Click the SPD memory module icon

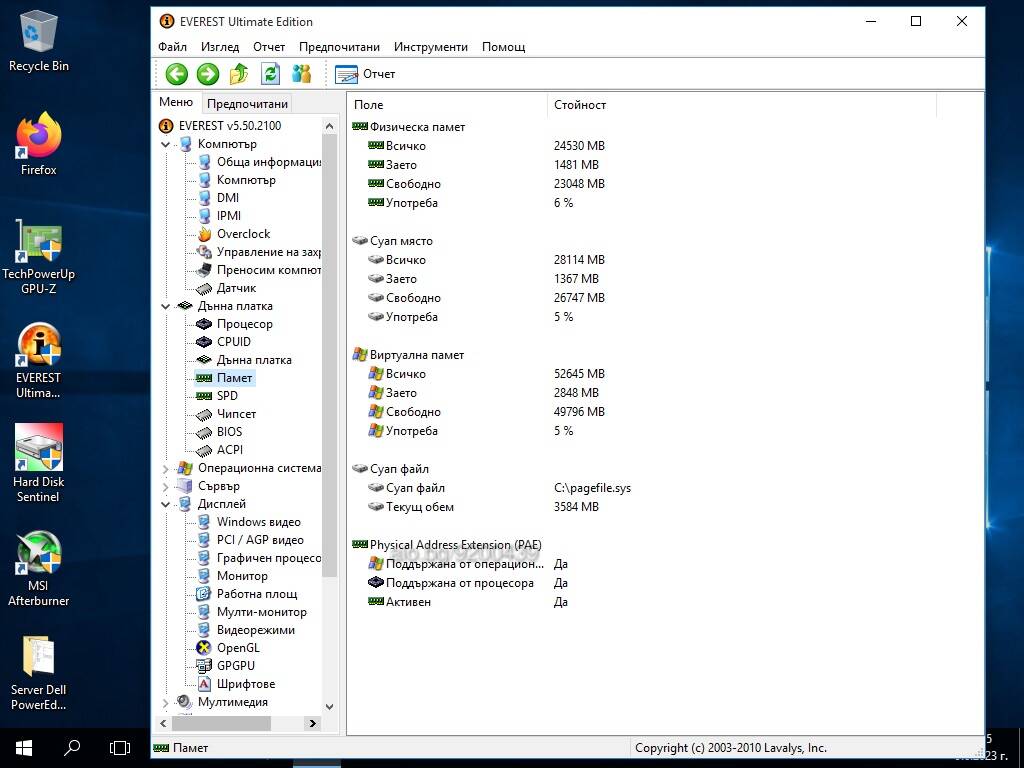click(x=204, y=396)
